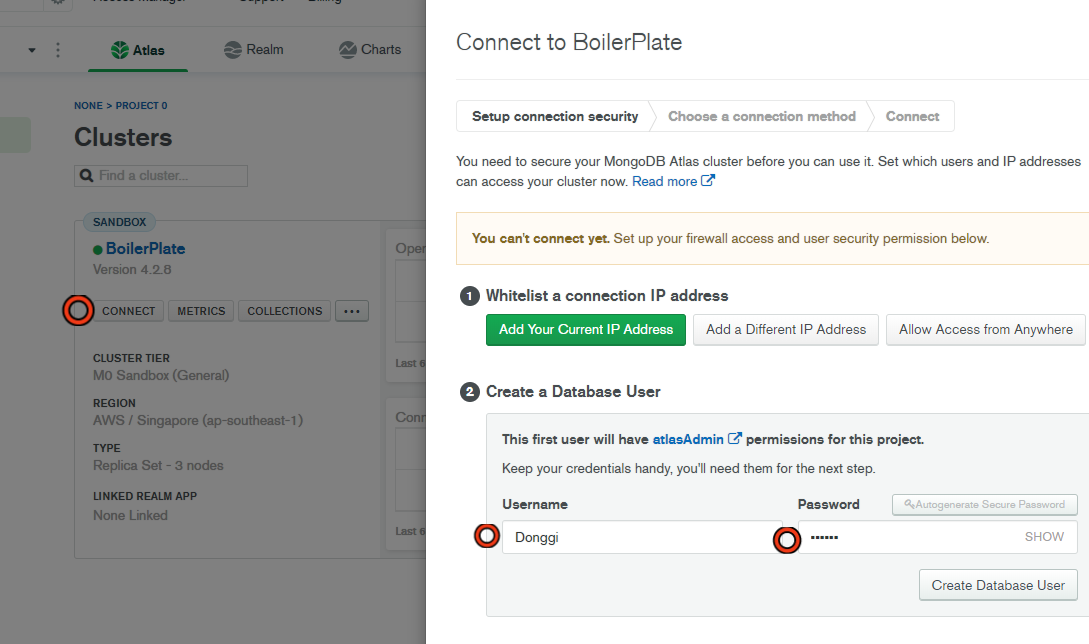Click the Read more external link
This screenshot has width=1089, height=644.
pos(674,182)
